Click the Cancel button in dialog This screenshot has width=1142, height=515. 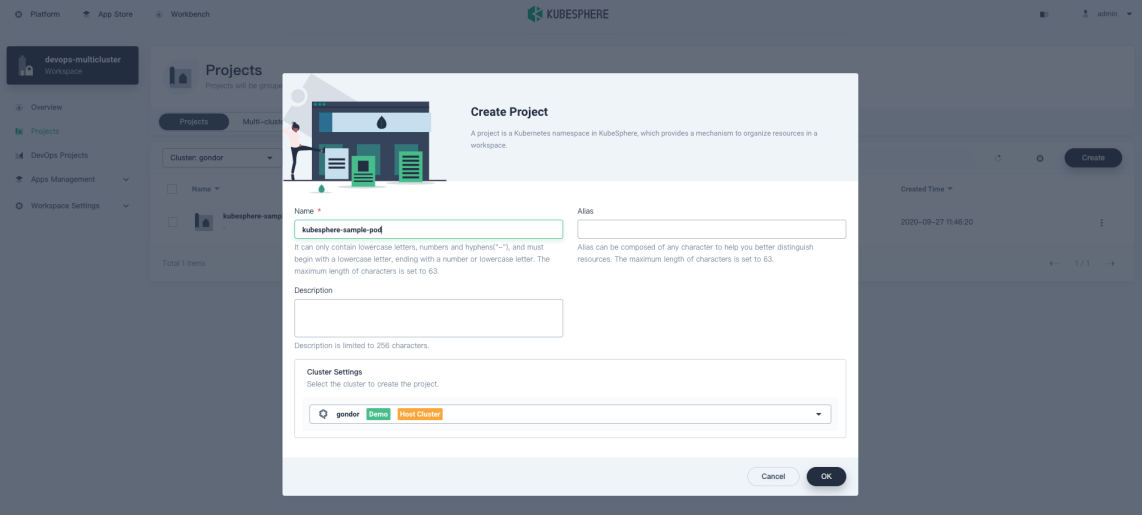(x=773, y=476)
